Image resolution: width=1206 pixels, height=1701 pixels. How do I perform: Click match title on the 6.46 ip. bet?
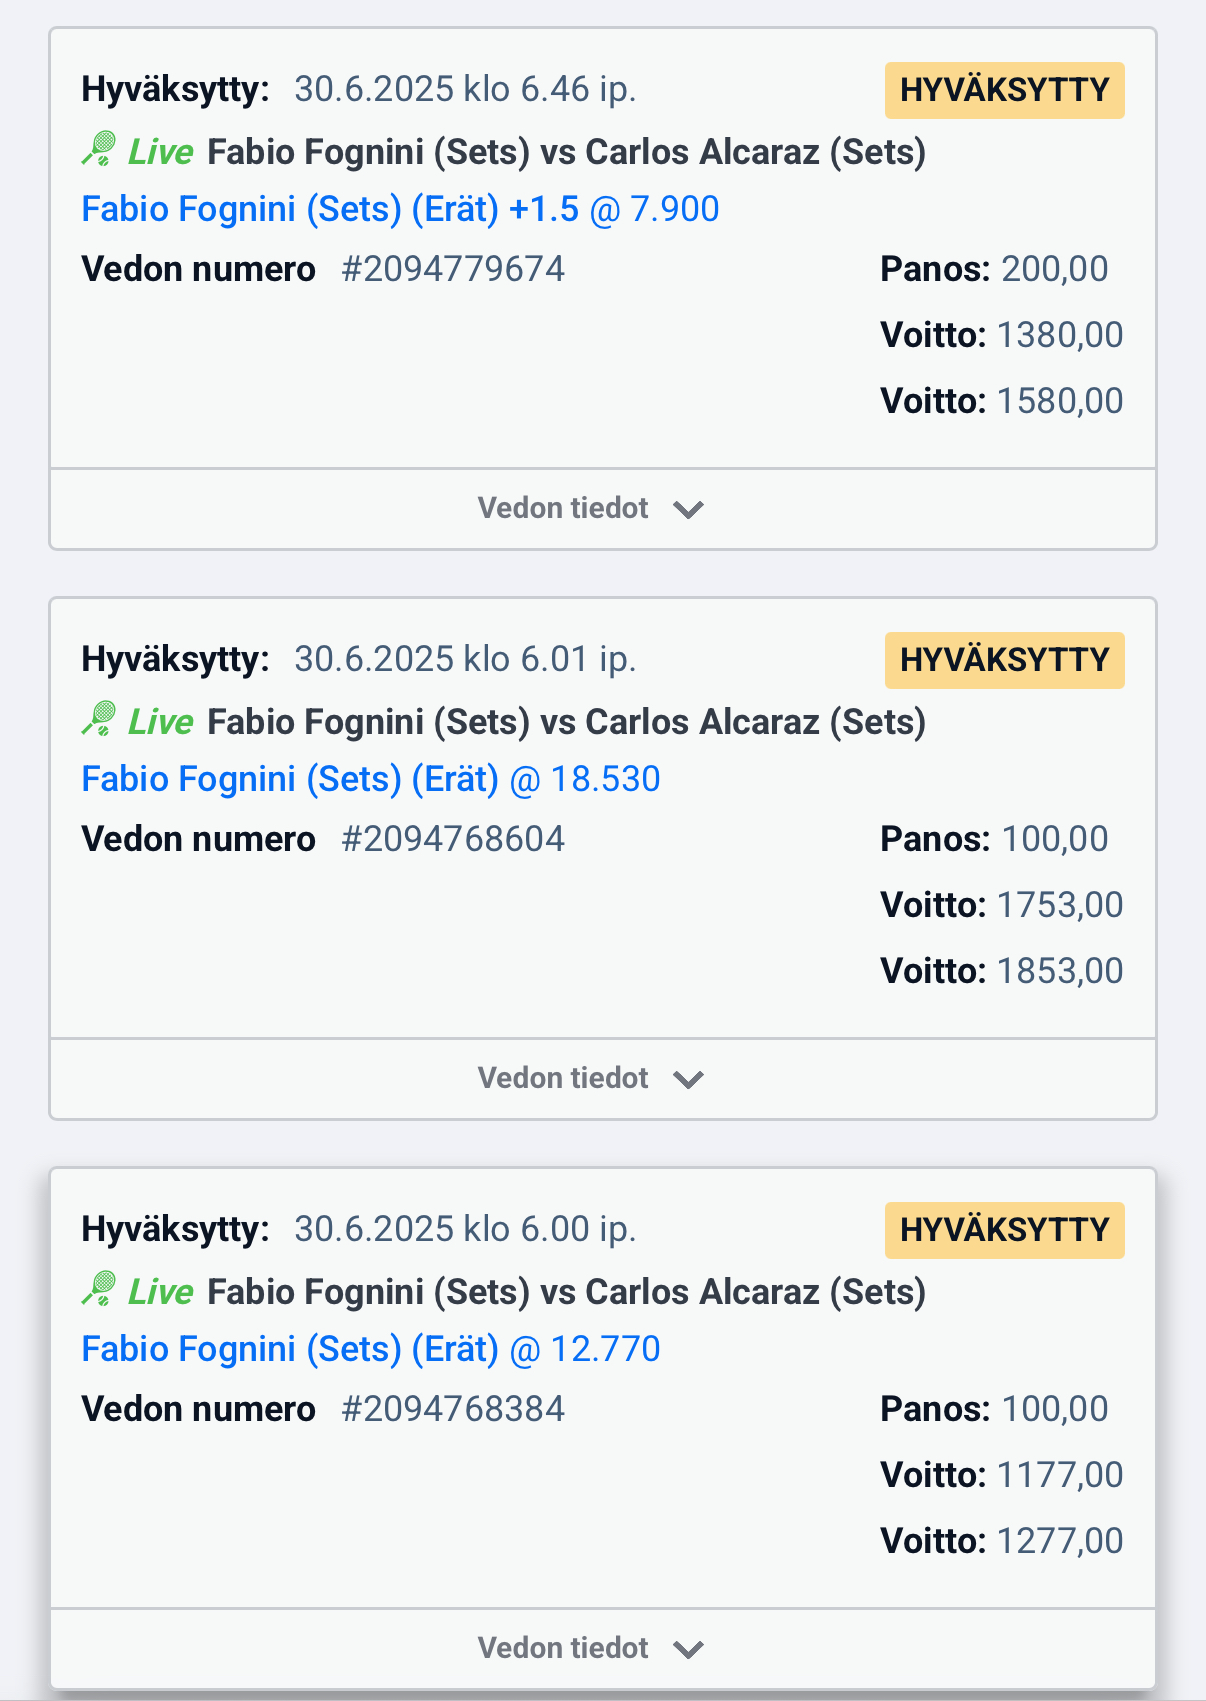pyautogui.click(x=566, y=152)
